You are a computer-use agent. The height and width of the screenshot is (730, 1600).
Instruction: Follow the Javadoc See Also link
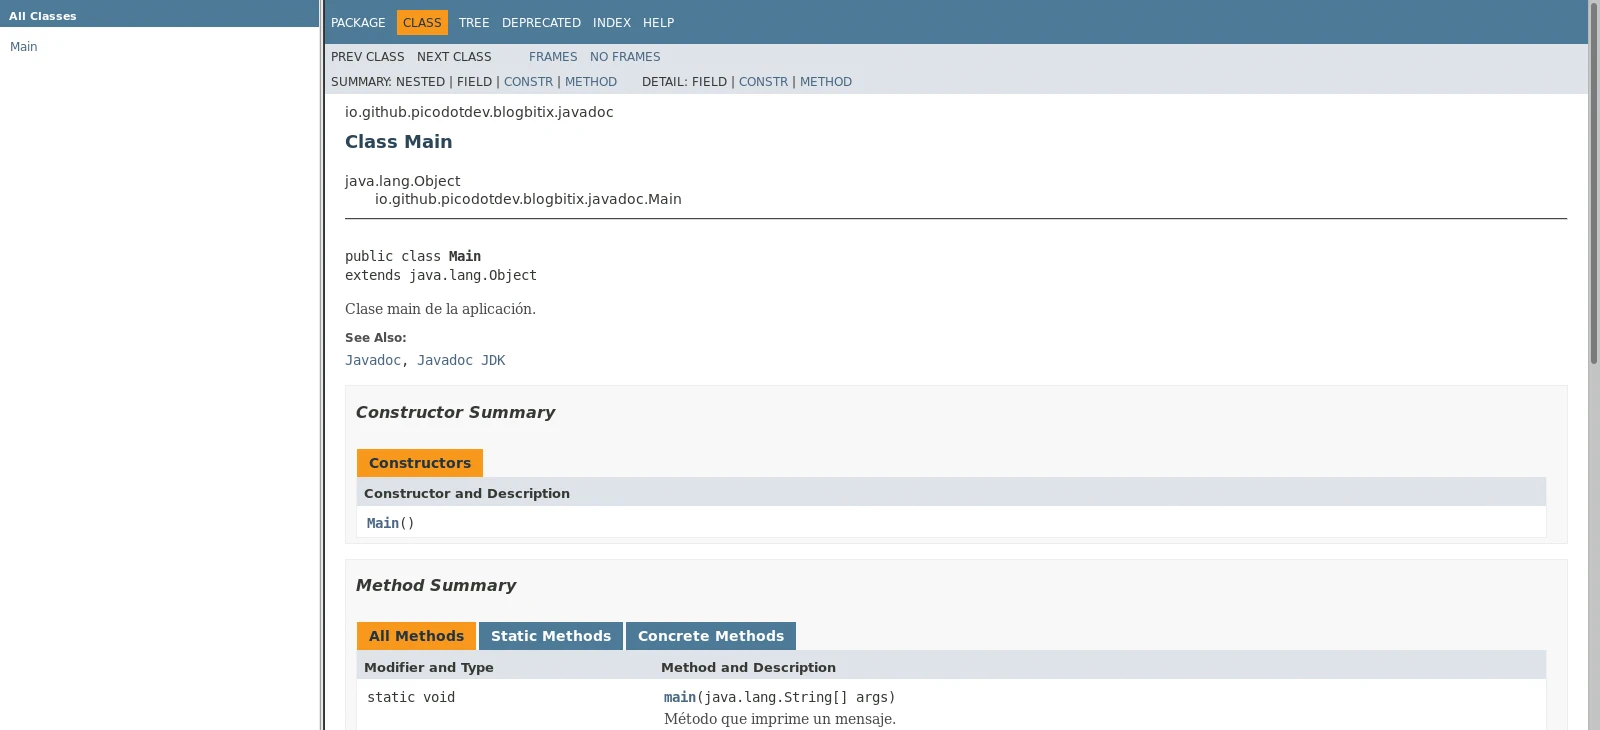(373, 360)
